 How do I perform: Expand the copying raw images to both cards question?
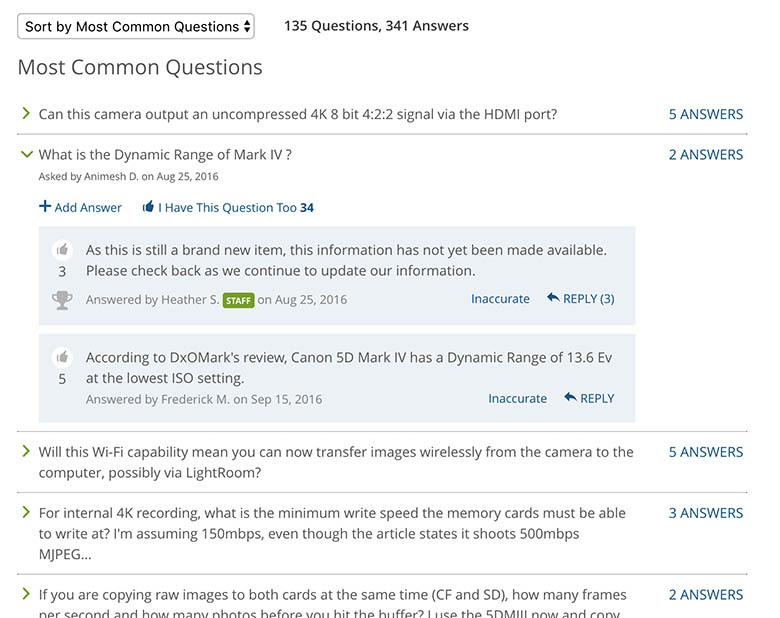pyautogui.click(x=26, y=594)
